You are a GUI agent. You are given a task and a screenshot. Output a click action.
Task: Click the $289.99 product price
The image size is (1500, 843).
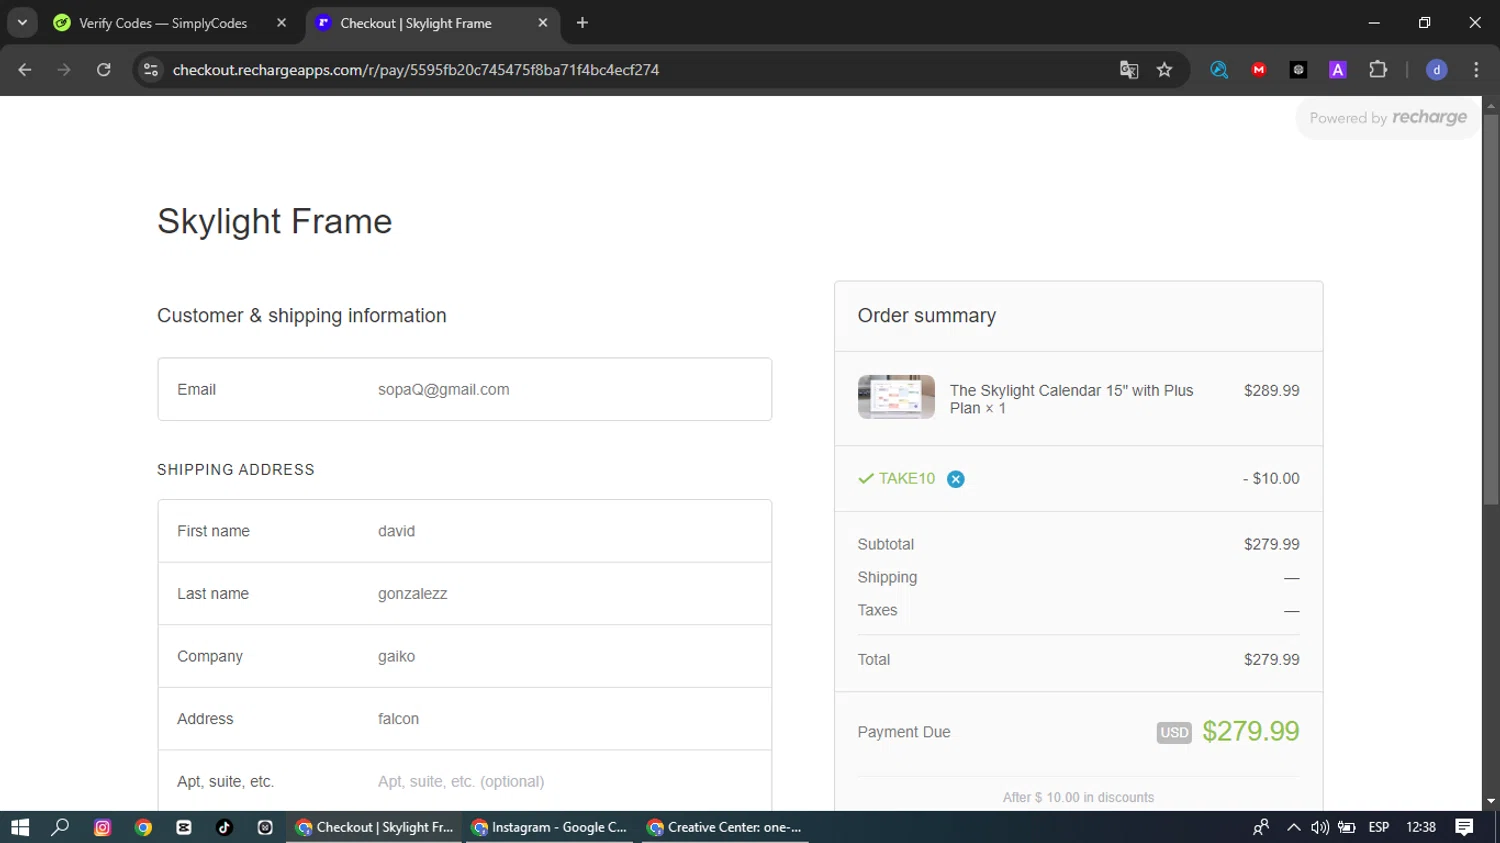(1272, 391)
